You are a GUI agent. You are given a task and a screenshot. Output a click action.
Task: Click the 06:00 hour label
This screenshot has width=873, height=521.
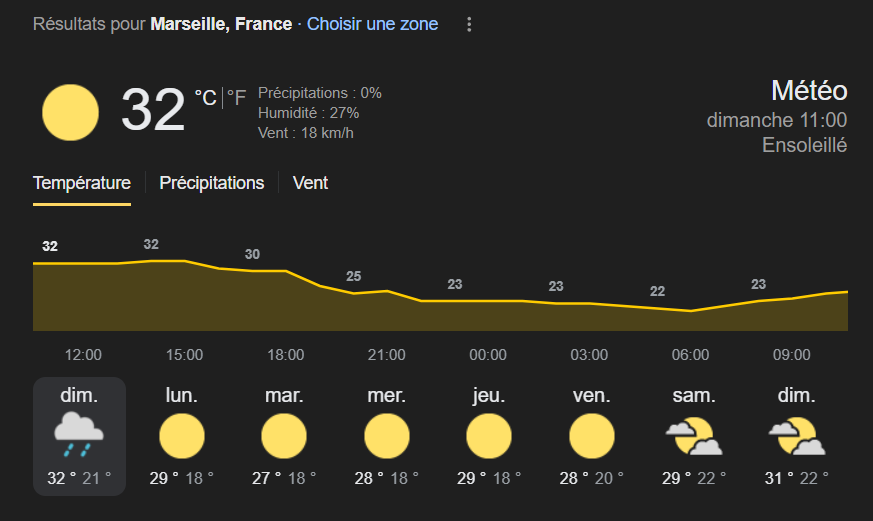point(690,355)
